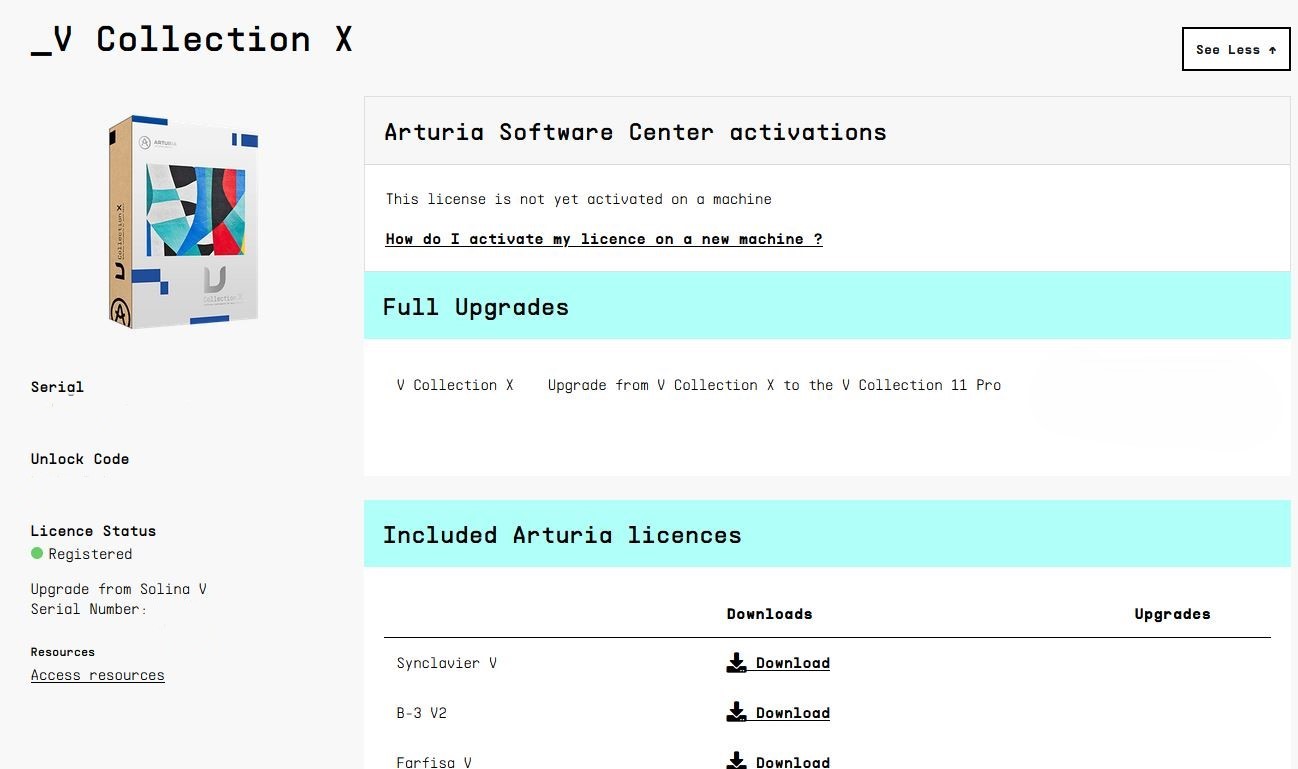Screen dimensions: 1298x769
Task: Select the upgrade to V Collection 11 Pro
Action: [774, 385]
